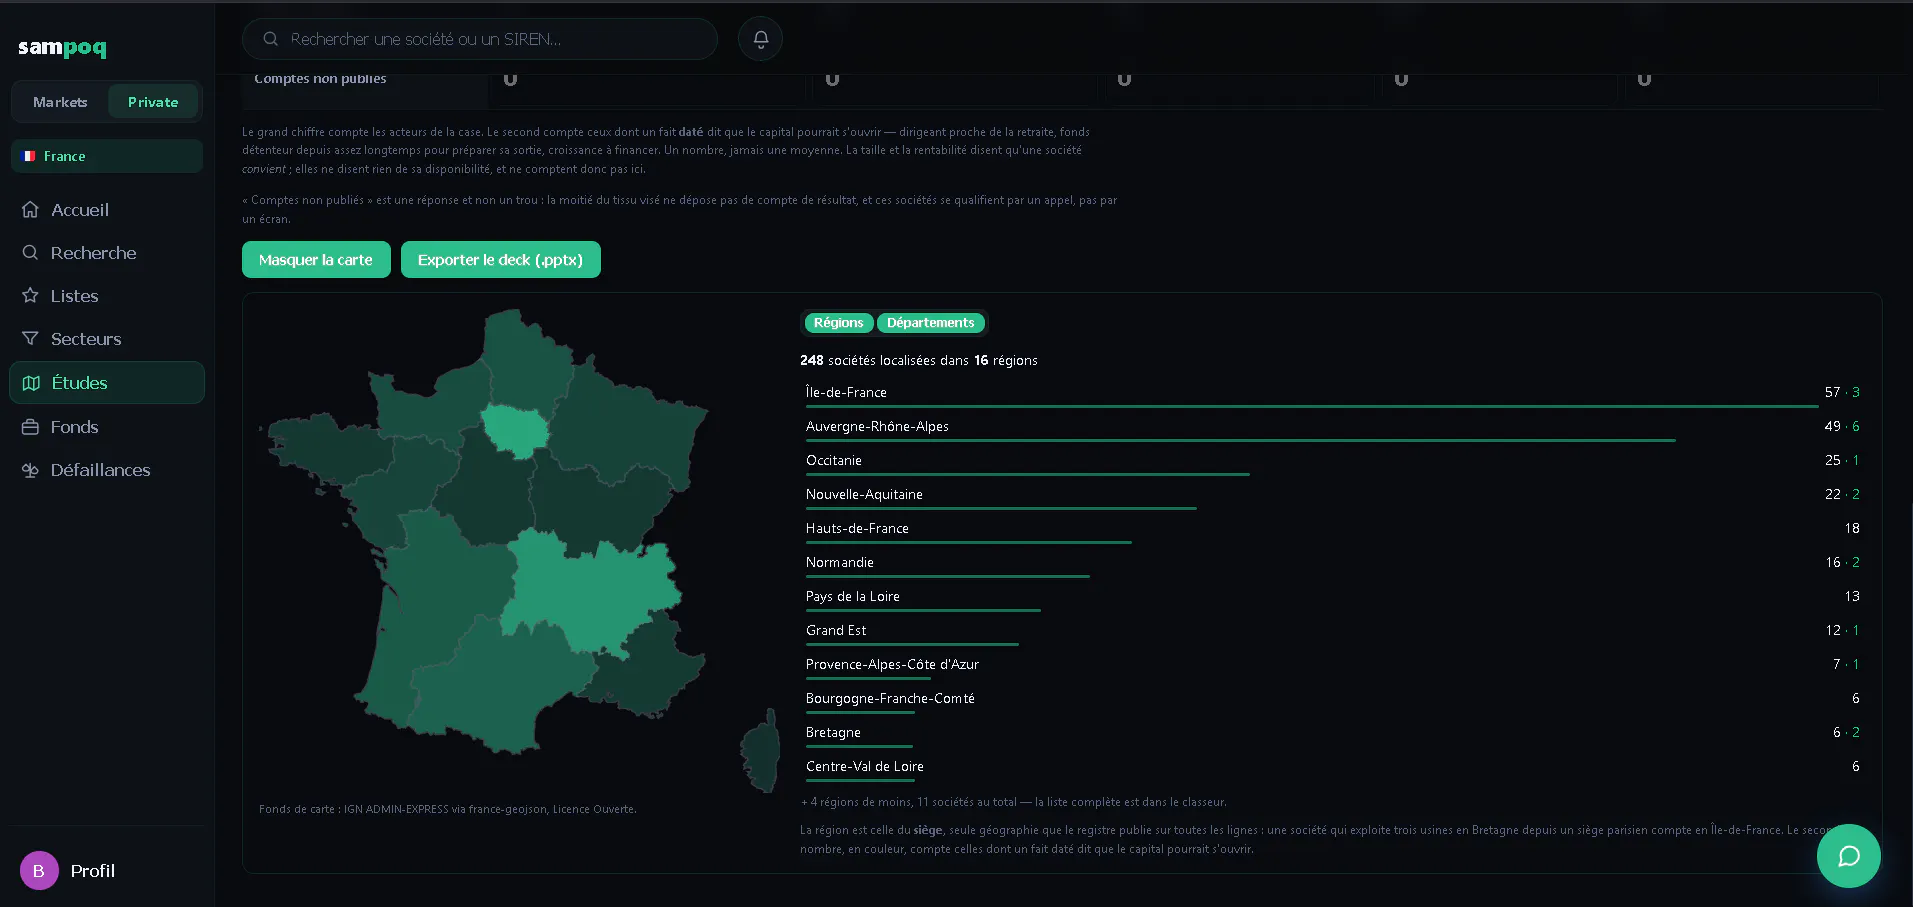
Task: Click the Auvergne-Rhône-Alpes count 49
Action: pyautogui.click(x=1832, y=426)
